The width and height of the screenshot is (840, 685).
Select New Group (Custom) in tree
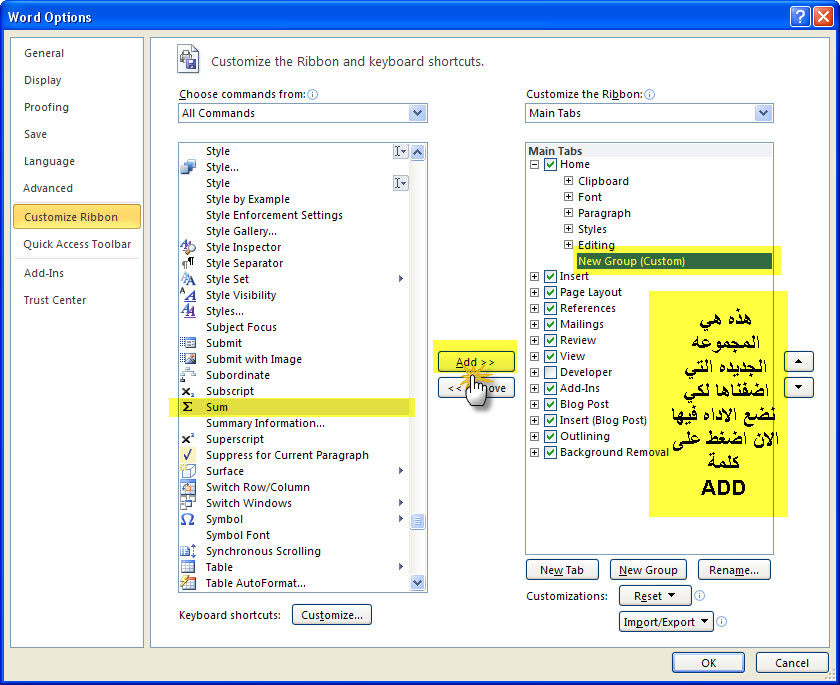pos(674,261)
